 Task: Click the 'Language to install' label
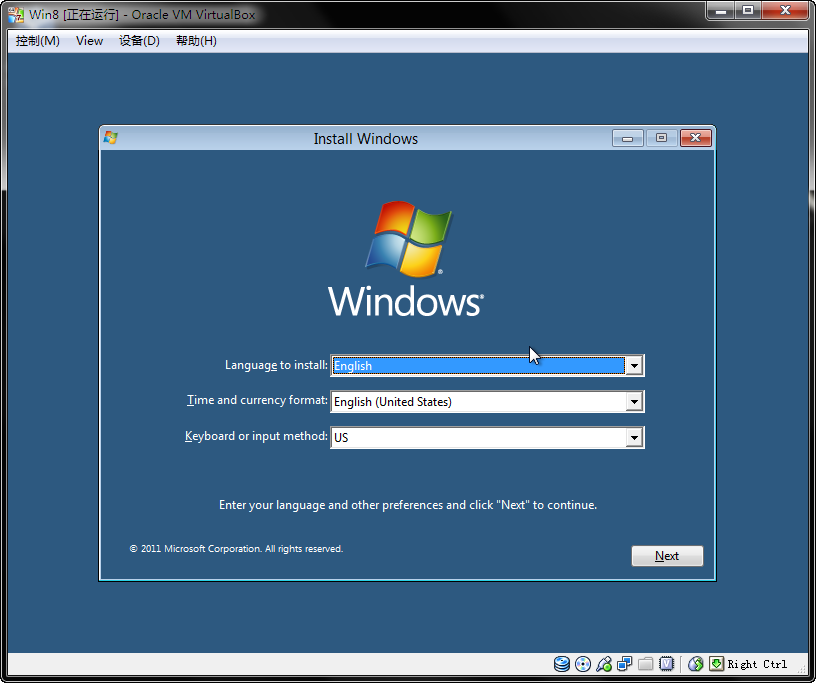click(x=276, y=365)
